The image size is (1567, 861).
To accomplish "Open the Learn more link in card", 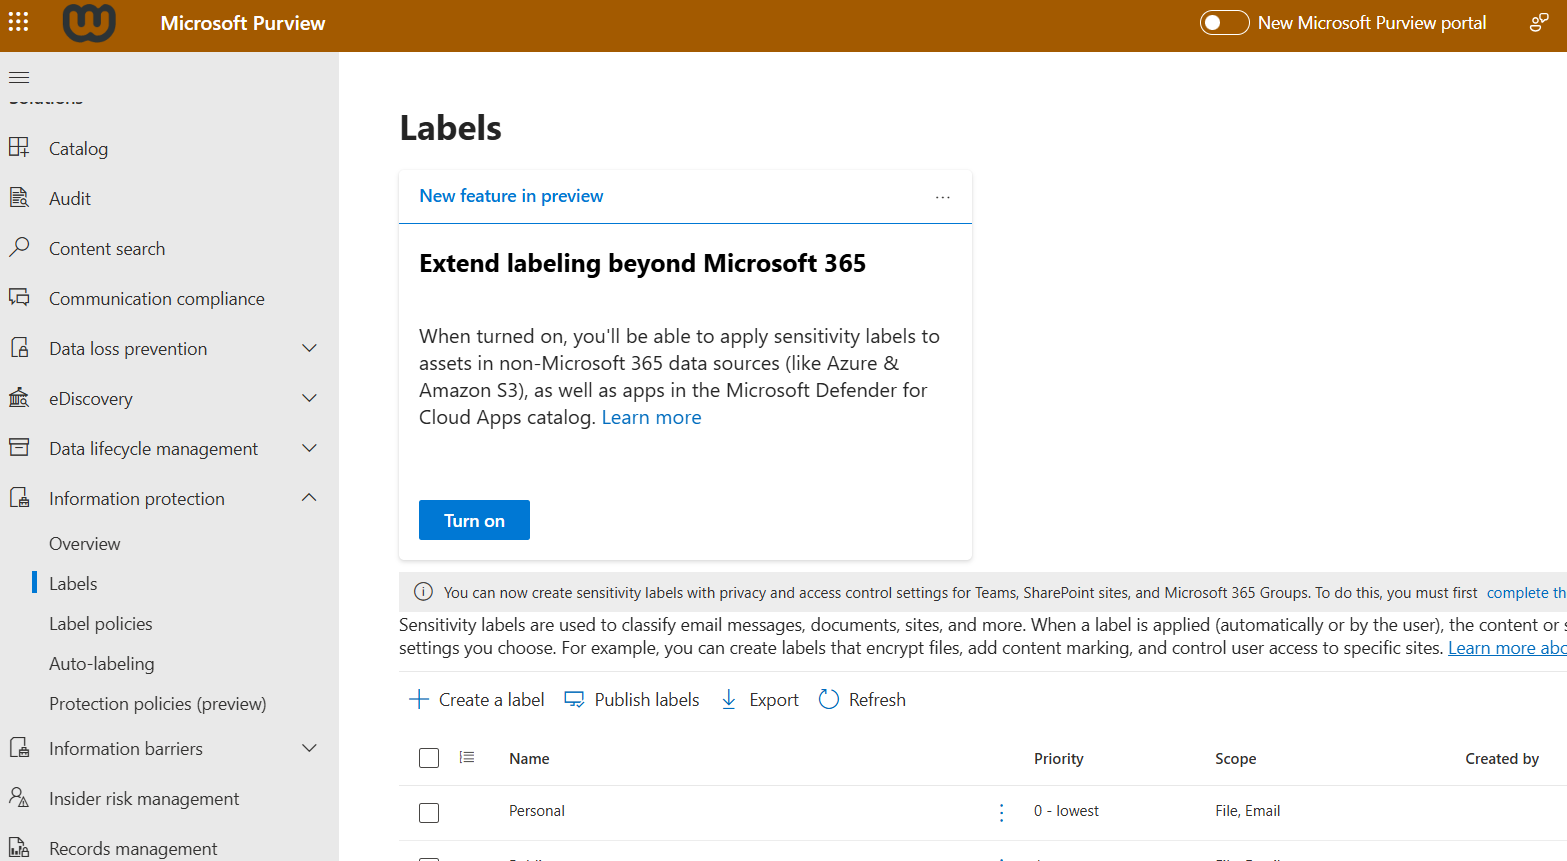I will pos(651,418).
